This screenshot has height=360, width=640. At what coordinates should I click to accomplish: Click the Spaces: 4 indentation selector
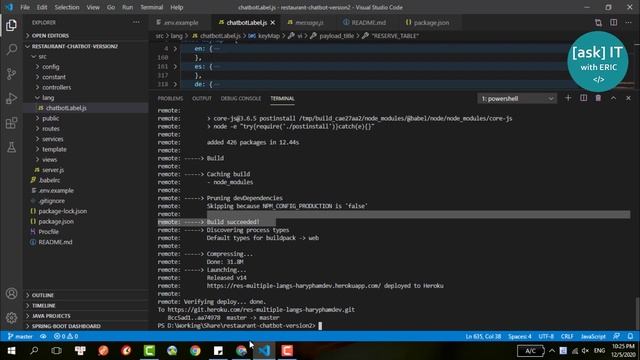(520, 336)
